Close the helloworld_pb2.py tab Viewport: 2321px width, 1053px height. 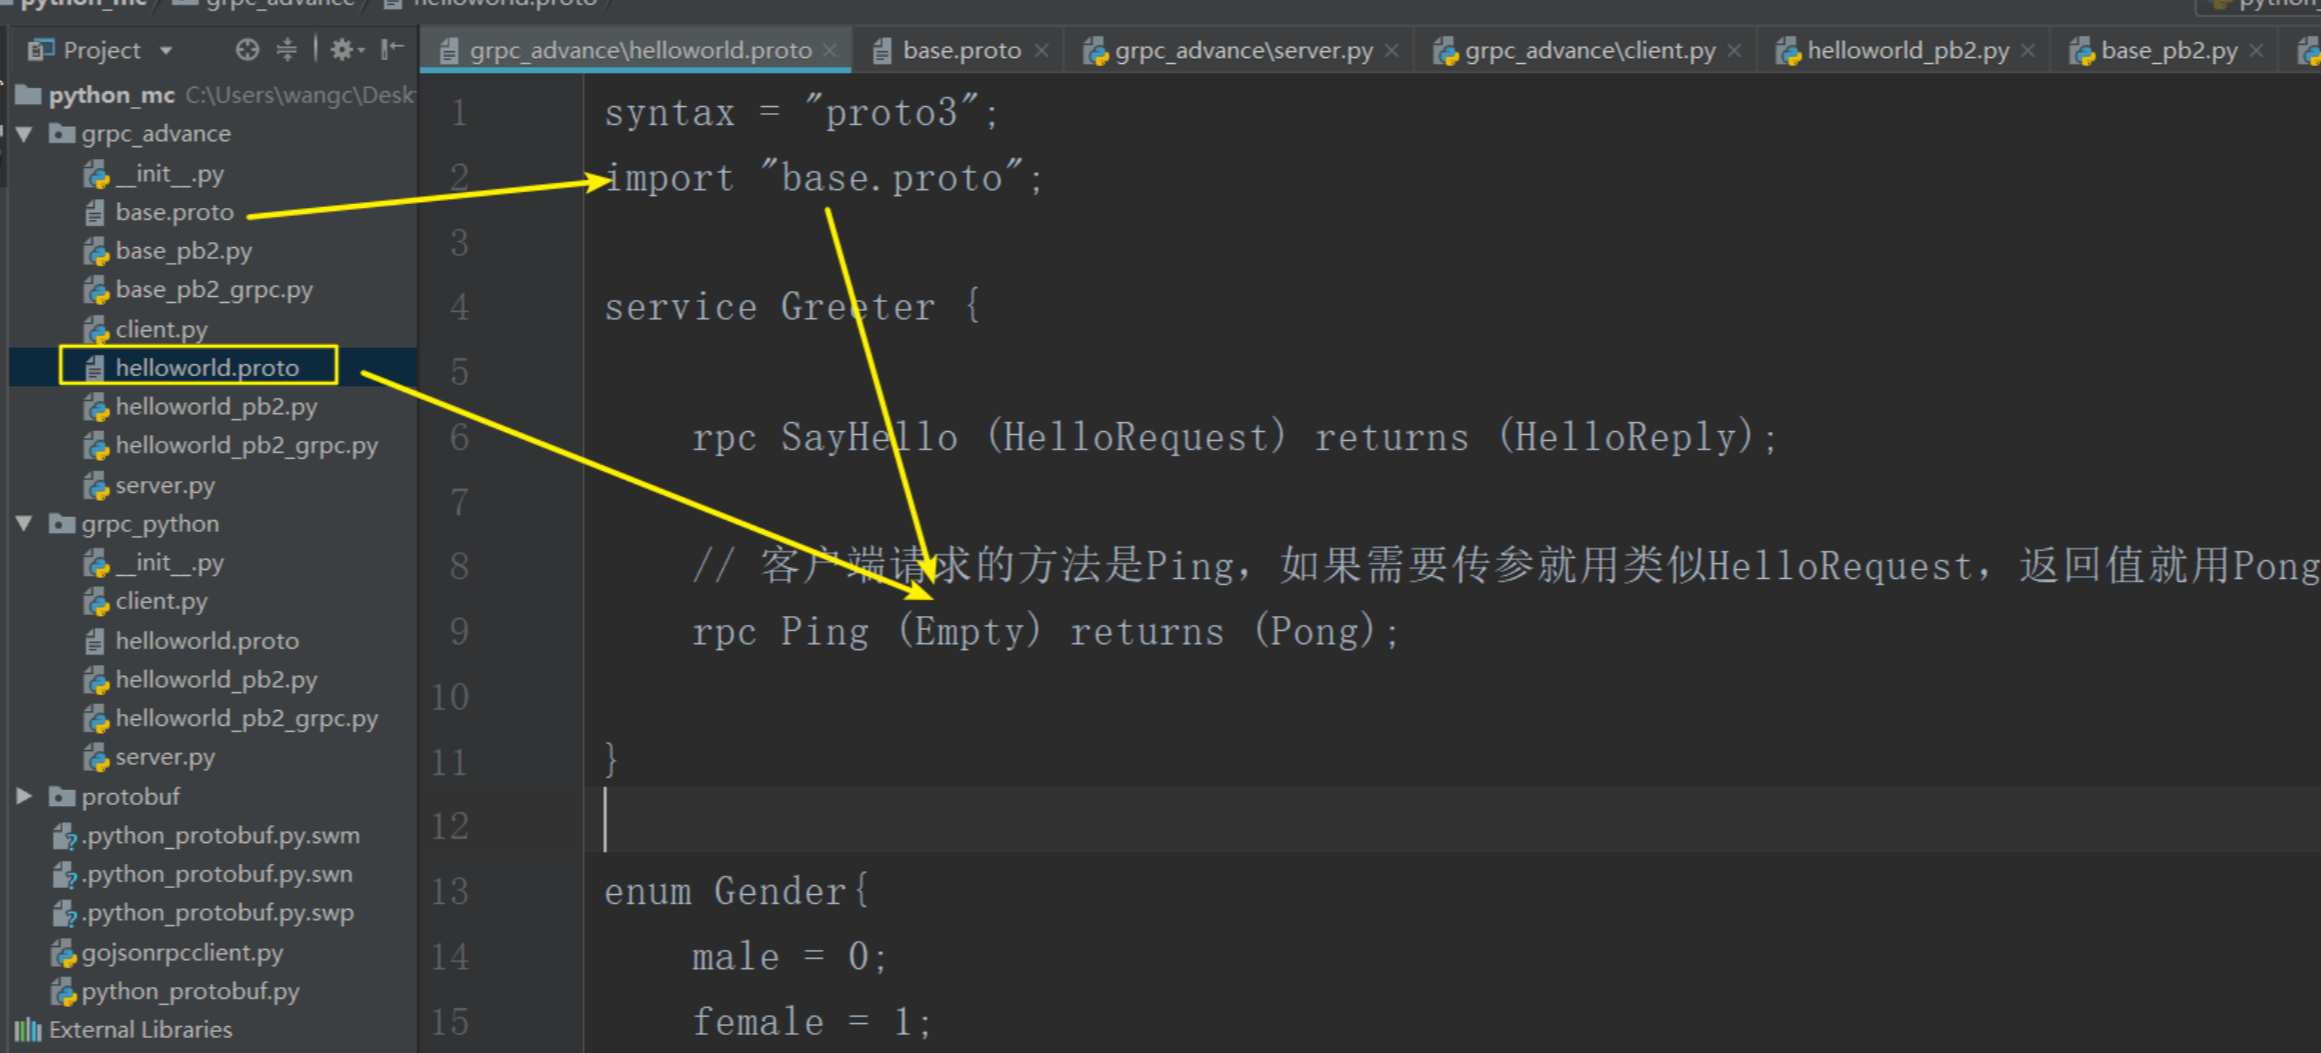pyautogui.click(x=2028, y=50)
